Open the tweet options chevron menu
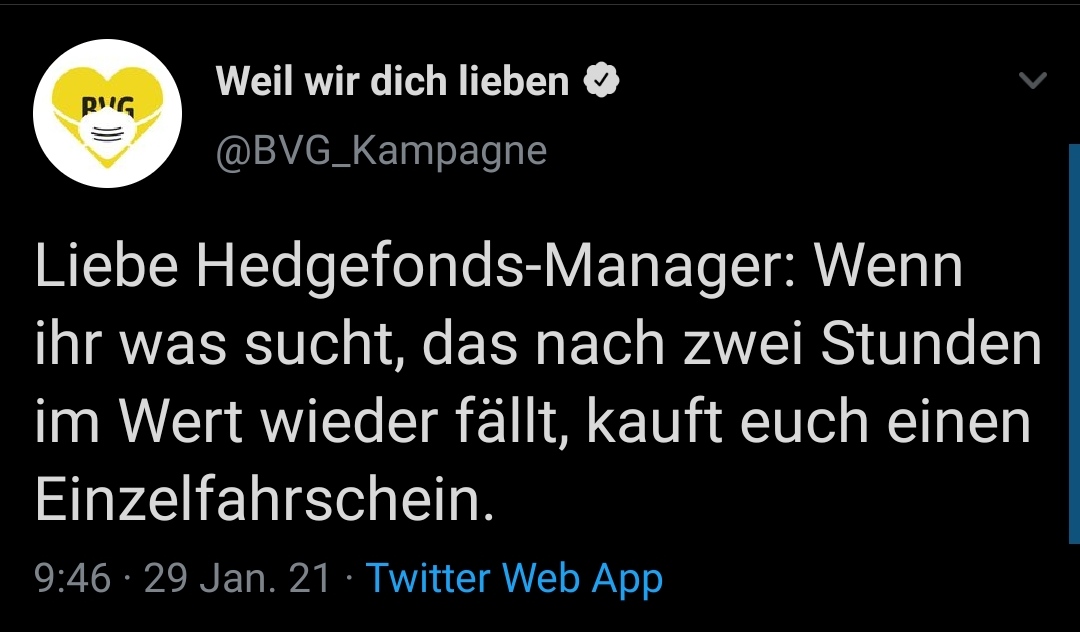This screenshot has width=1080, height=632. 1031,81
